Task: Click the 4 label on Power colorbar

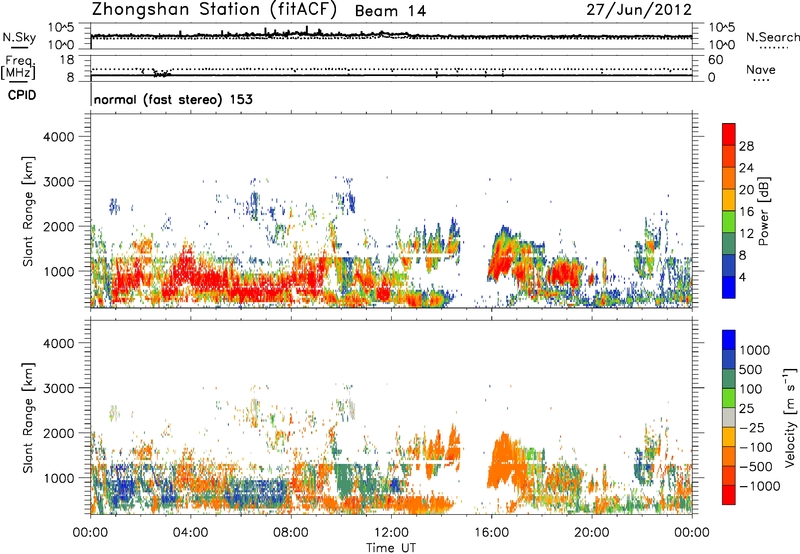Action: tap(743, 278)
